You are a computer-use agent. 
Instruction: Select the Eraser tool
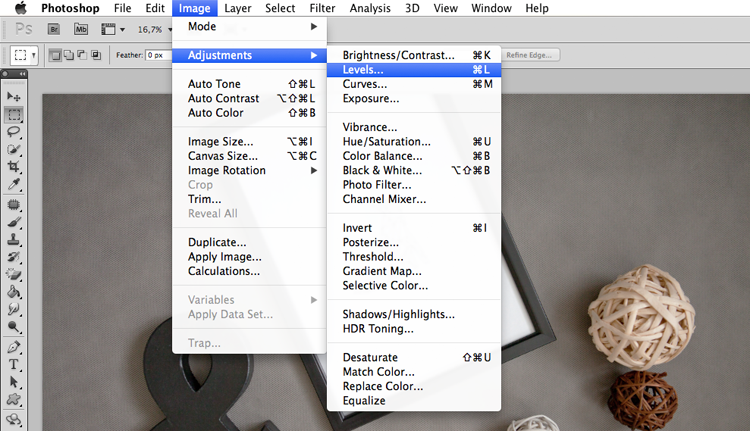[x=14, y=275]
